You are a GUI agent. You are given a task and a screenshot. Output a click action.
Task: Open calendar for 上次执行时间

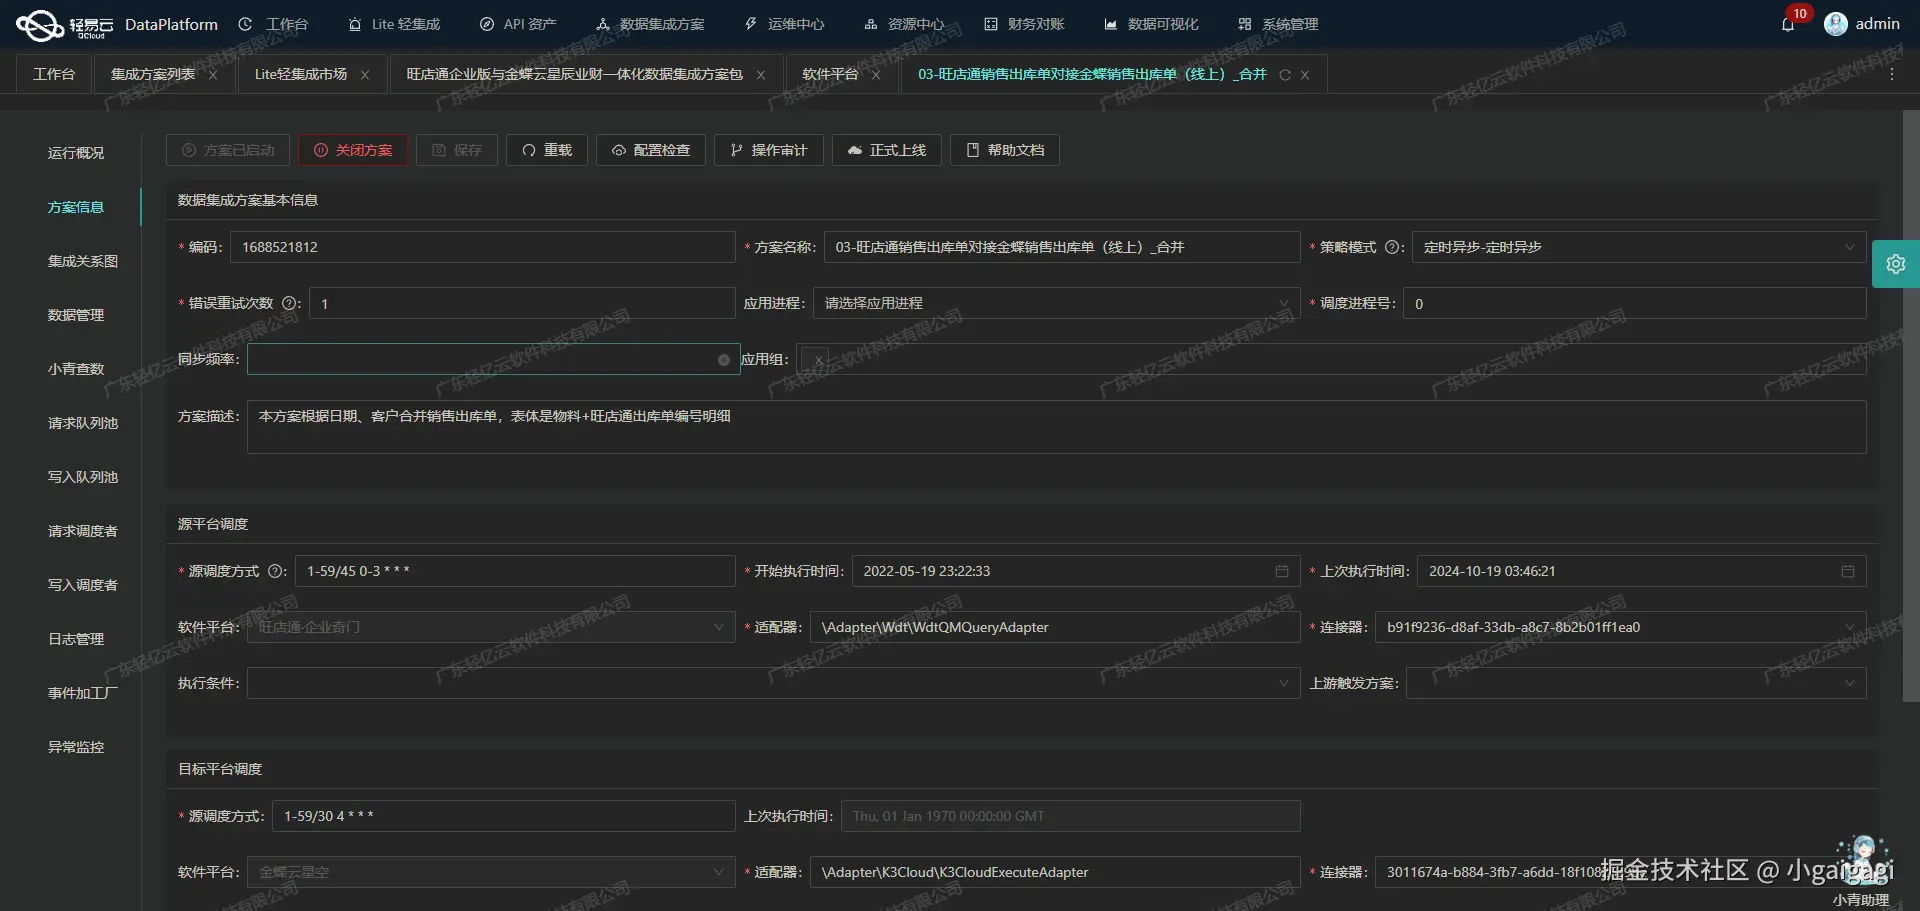(x=1848, y=571)
